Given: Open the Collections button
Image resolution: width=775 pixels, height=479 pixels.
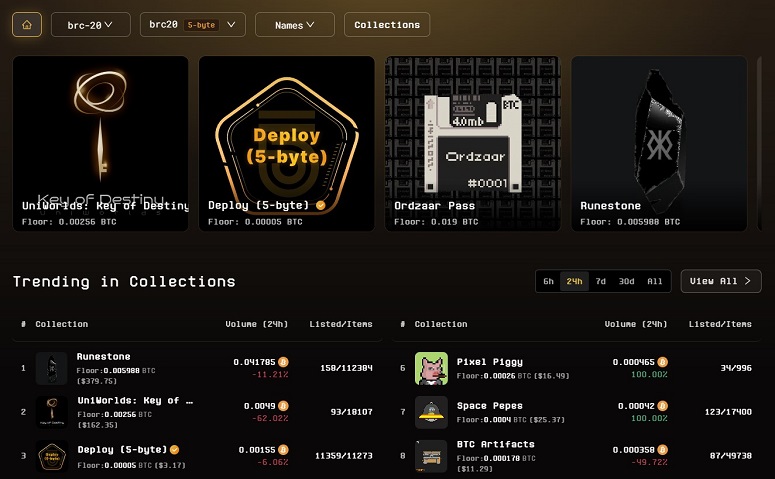Looking at the screenshot, I should [x=387, y=25].
